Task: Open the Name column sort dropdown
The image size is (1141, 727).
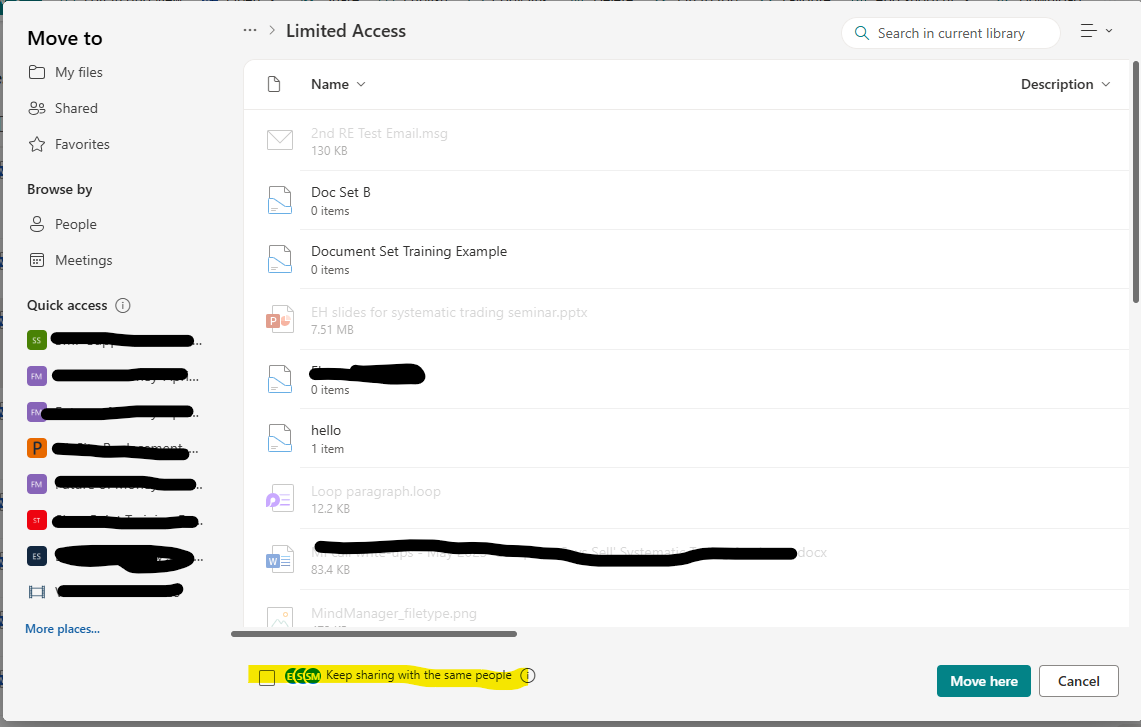Action: click(360, 84)
